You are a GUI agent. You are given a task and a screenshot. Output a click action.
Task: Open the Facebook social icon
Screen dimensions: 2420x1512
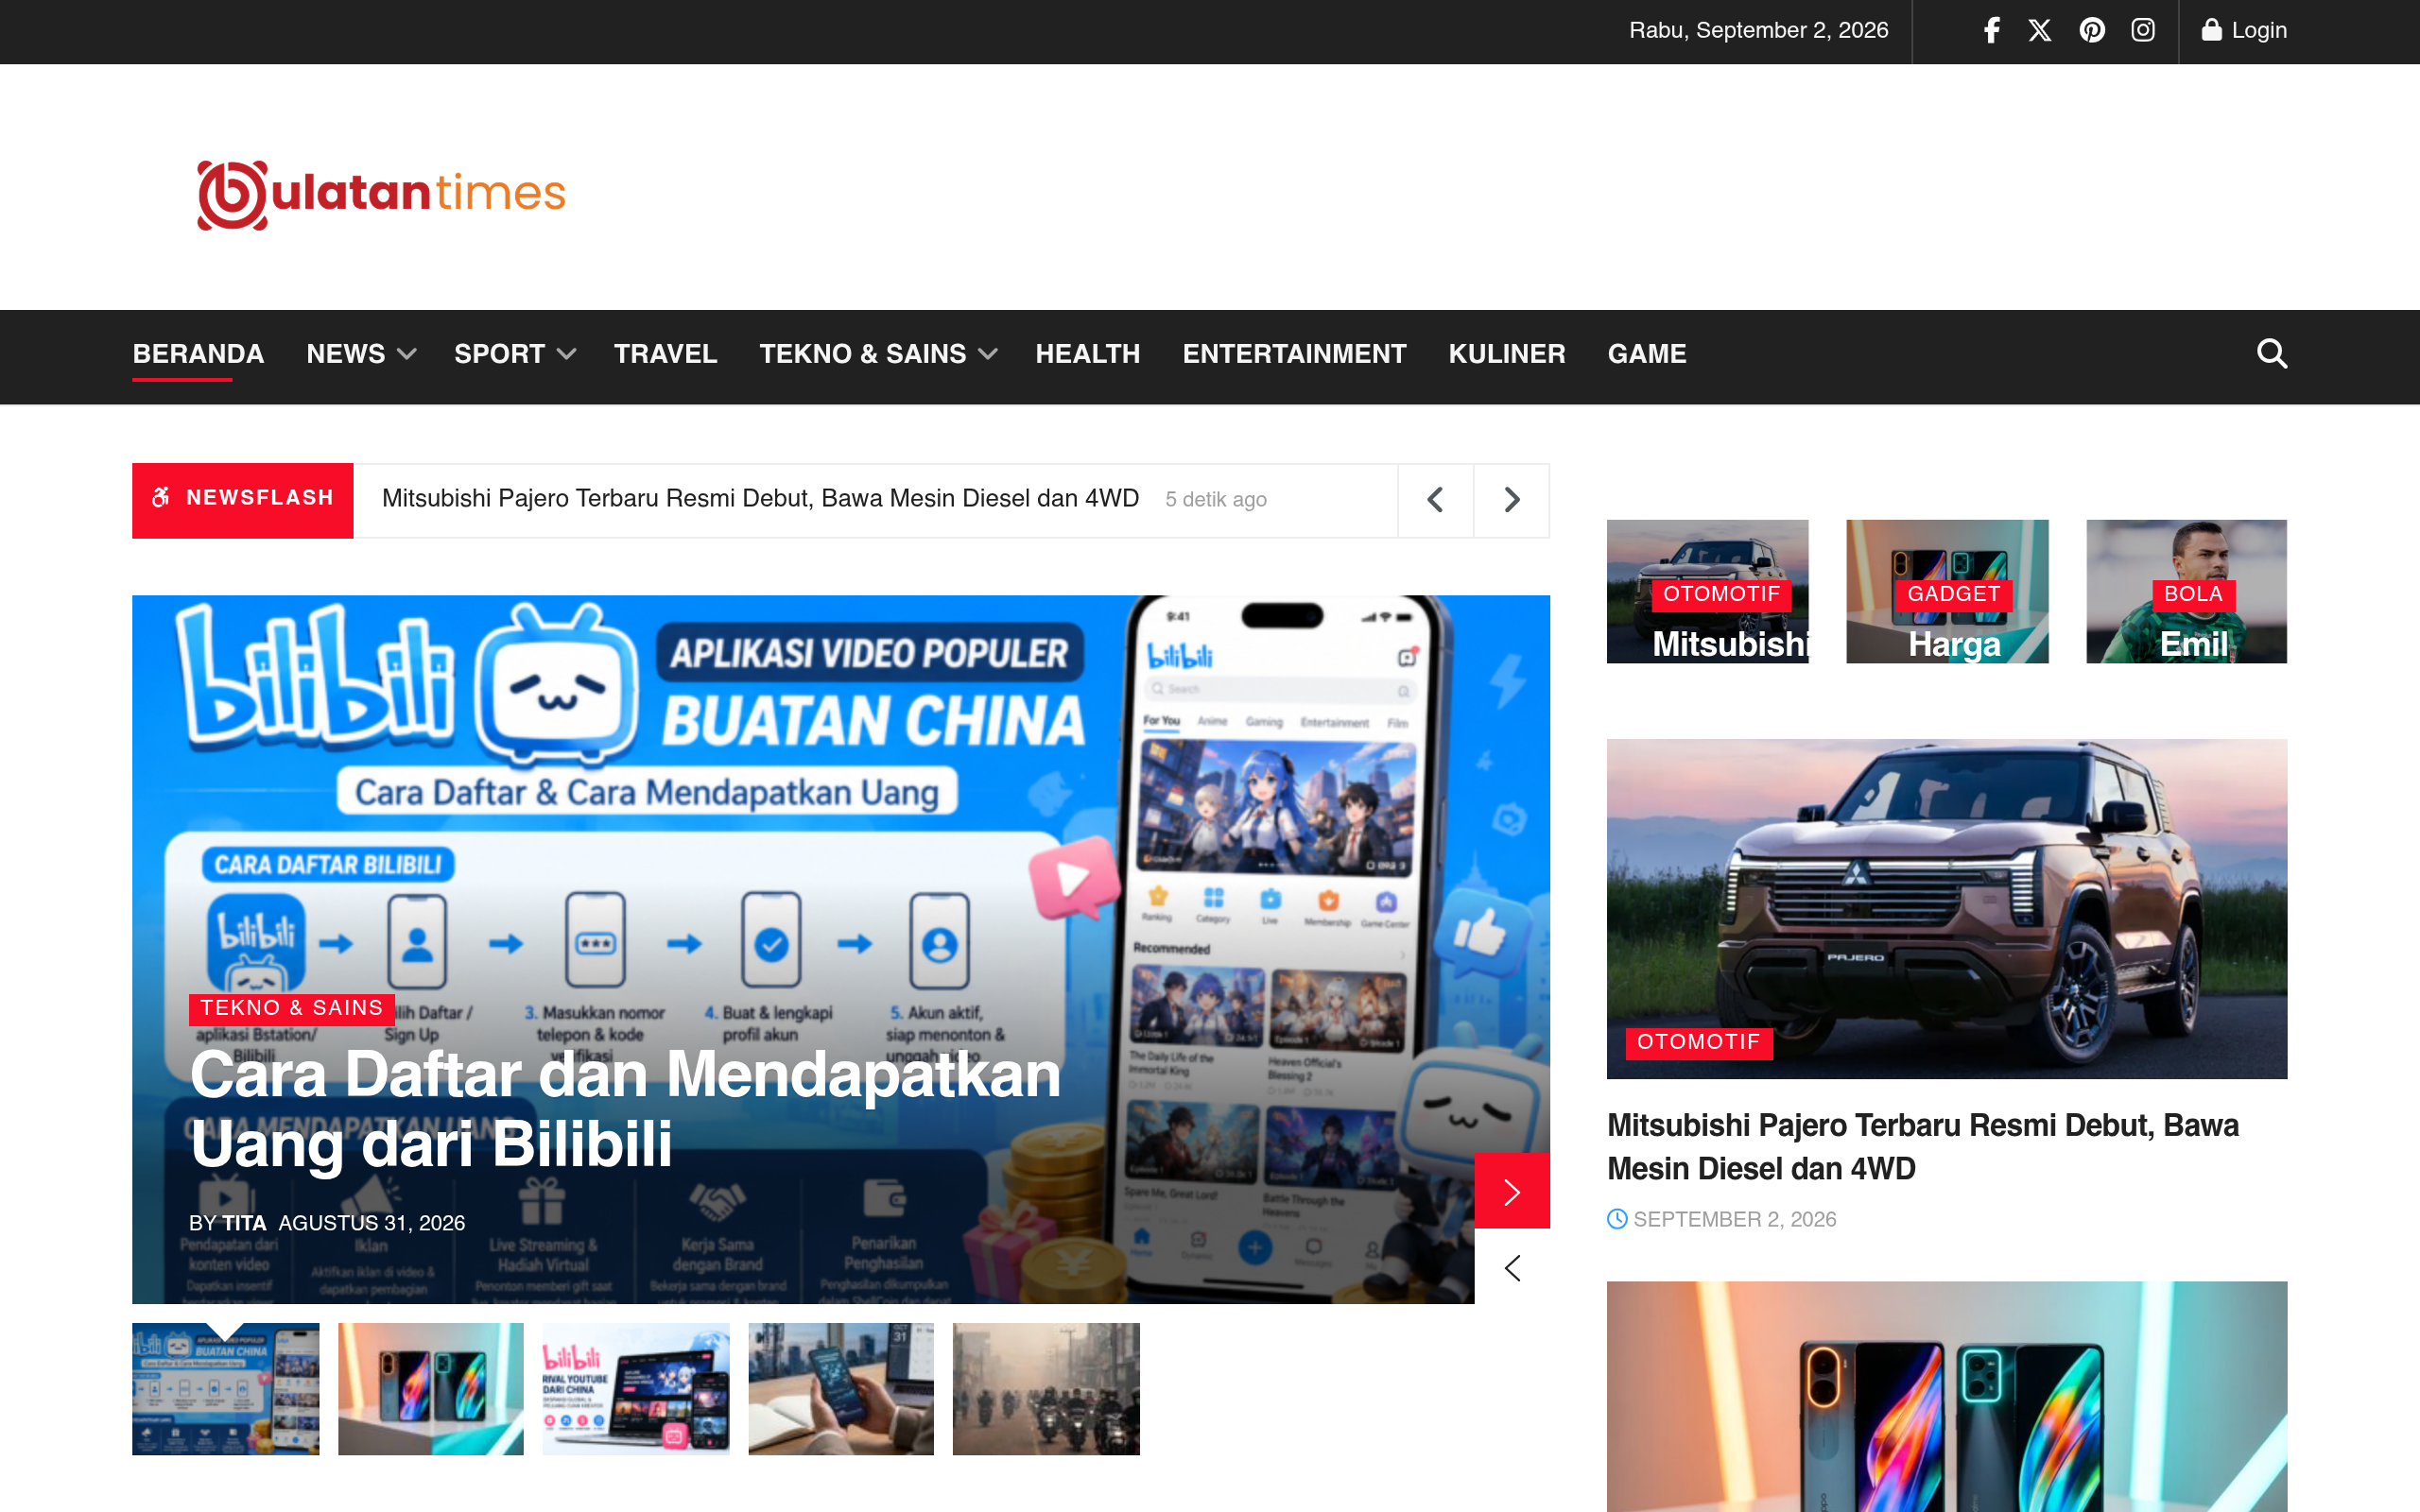[1991, 30]
